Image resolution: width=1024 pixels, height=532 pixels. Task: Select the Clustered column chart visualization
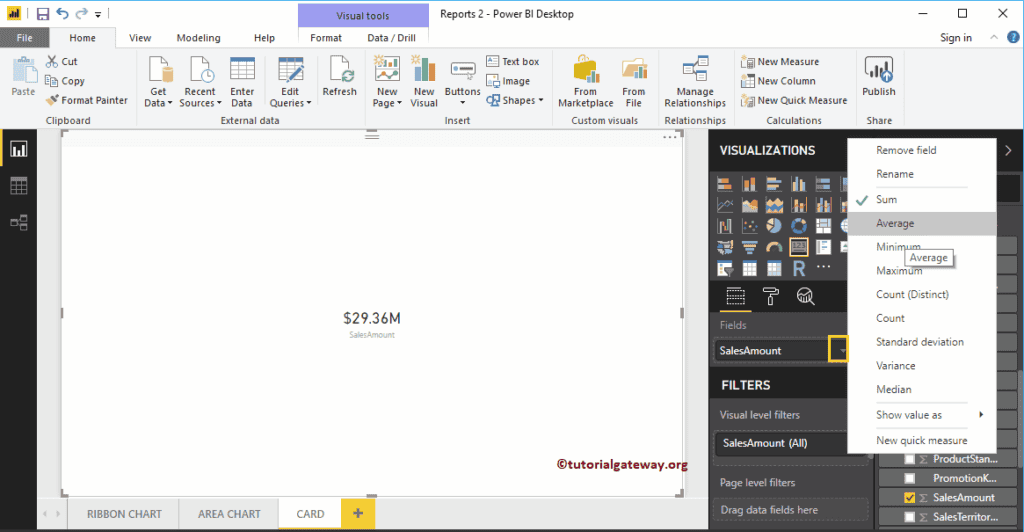[x=798, y=184]
